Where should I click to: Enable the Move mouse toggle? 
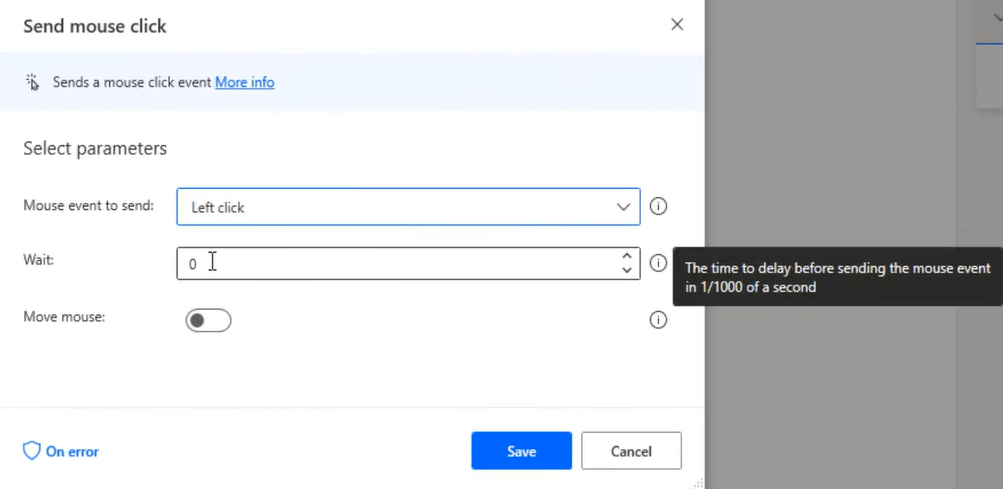[x=208, y=320]
